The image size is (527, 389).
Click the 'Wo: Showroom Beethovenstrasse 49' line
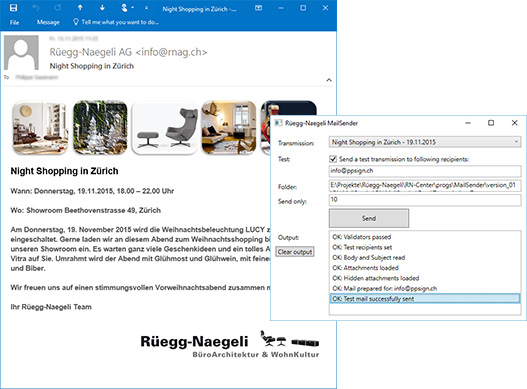coord(86,210)
